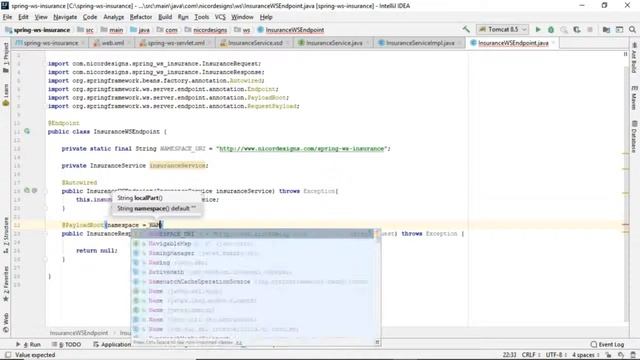Screen dimensions: 640x360
Task: Select NameMatchCacheOperationSource completion suggestion
Action: [x=253, y=282]
